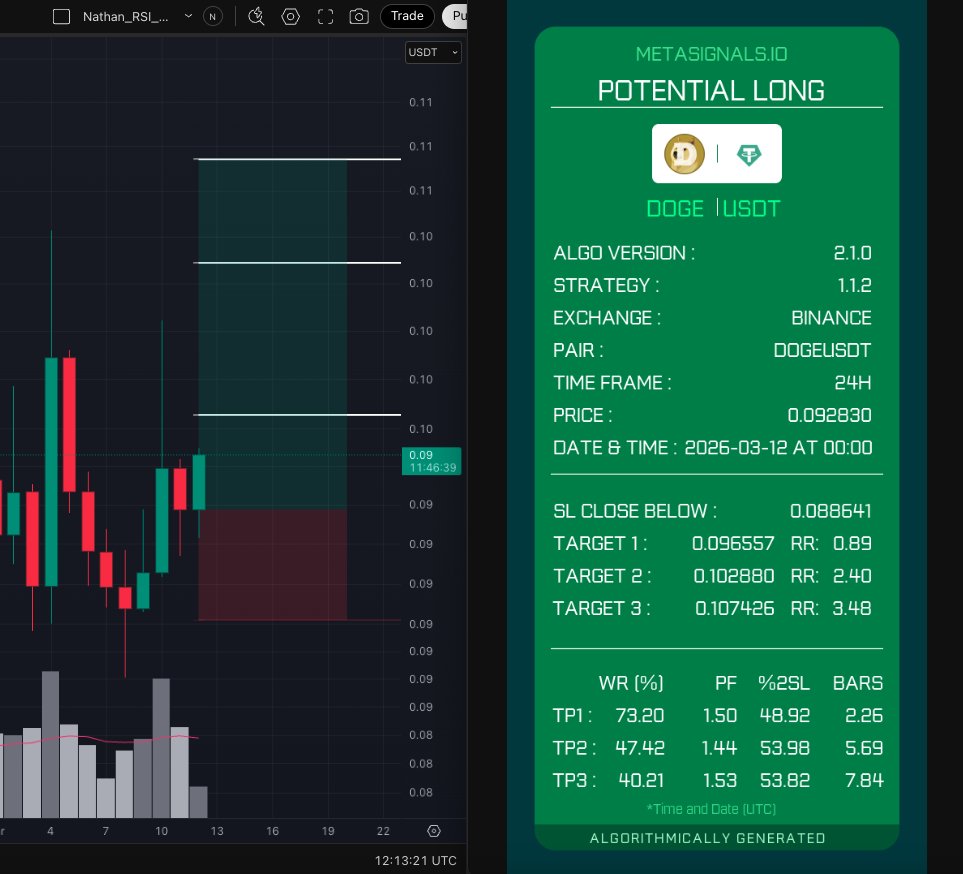Click the green USDT ticker text in card
Image resolution: width=963 pixels, height=874 pixels.
click(x=751, y=209)
